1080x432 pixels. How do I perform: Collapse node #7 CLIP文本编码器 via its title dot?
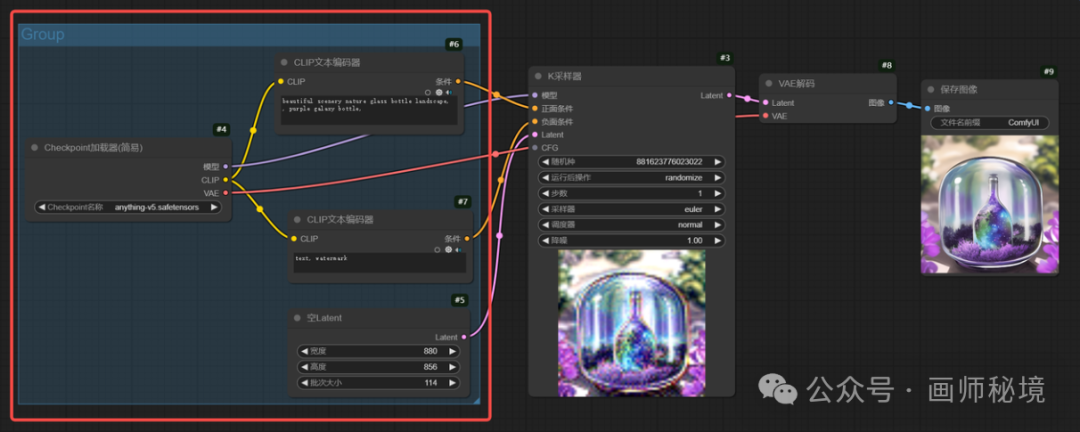point(298,220)
